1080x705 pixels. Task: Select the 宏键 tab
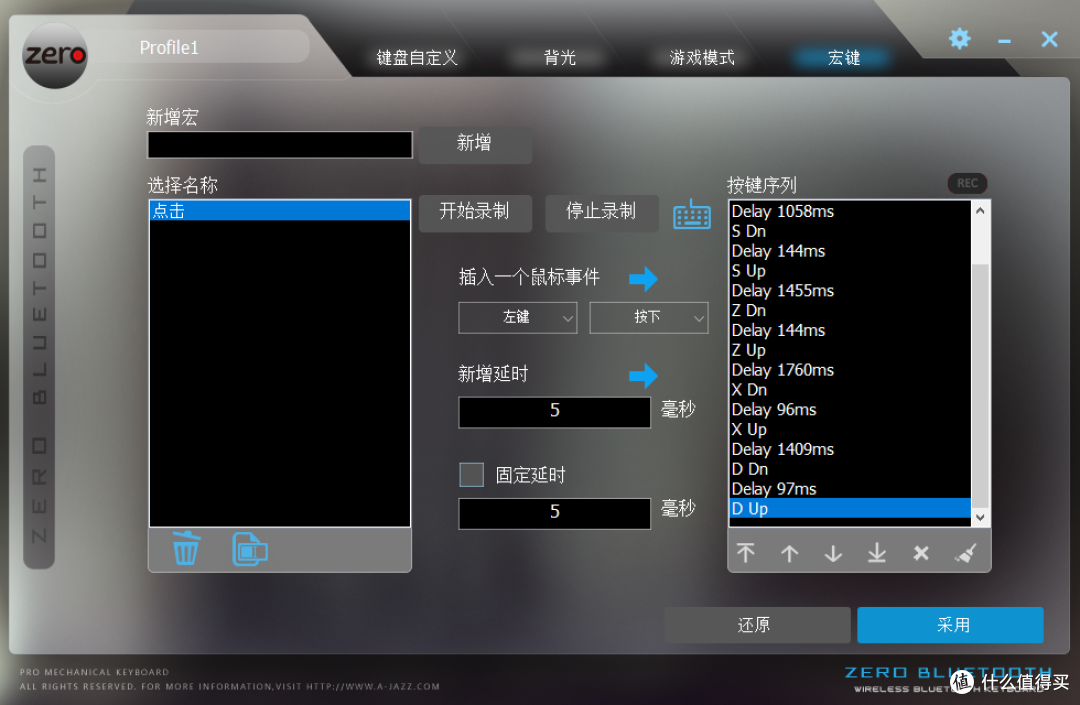(844, 57)
